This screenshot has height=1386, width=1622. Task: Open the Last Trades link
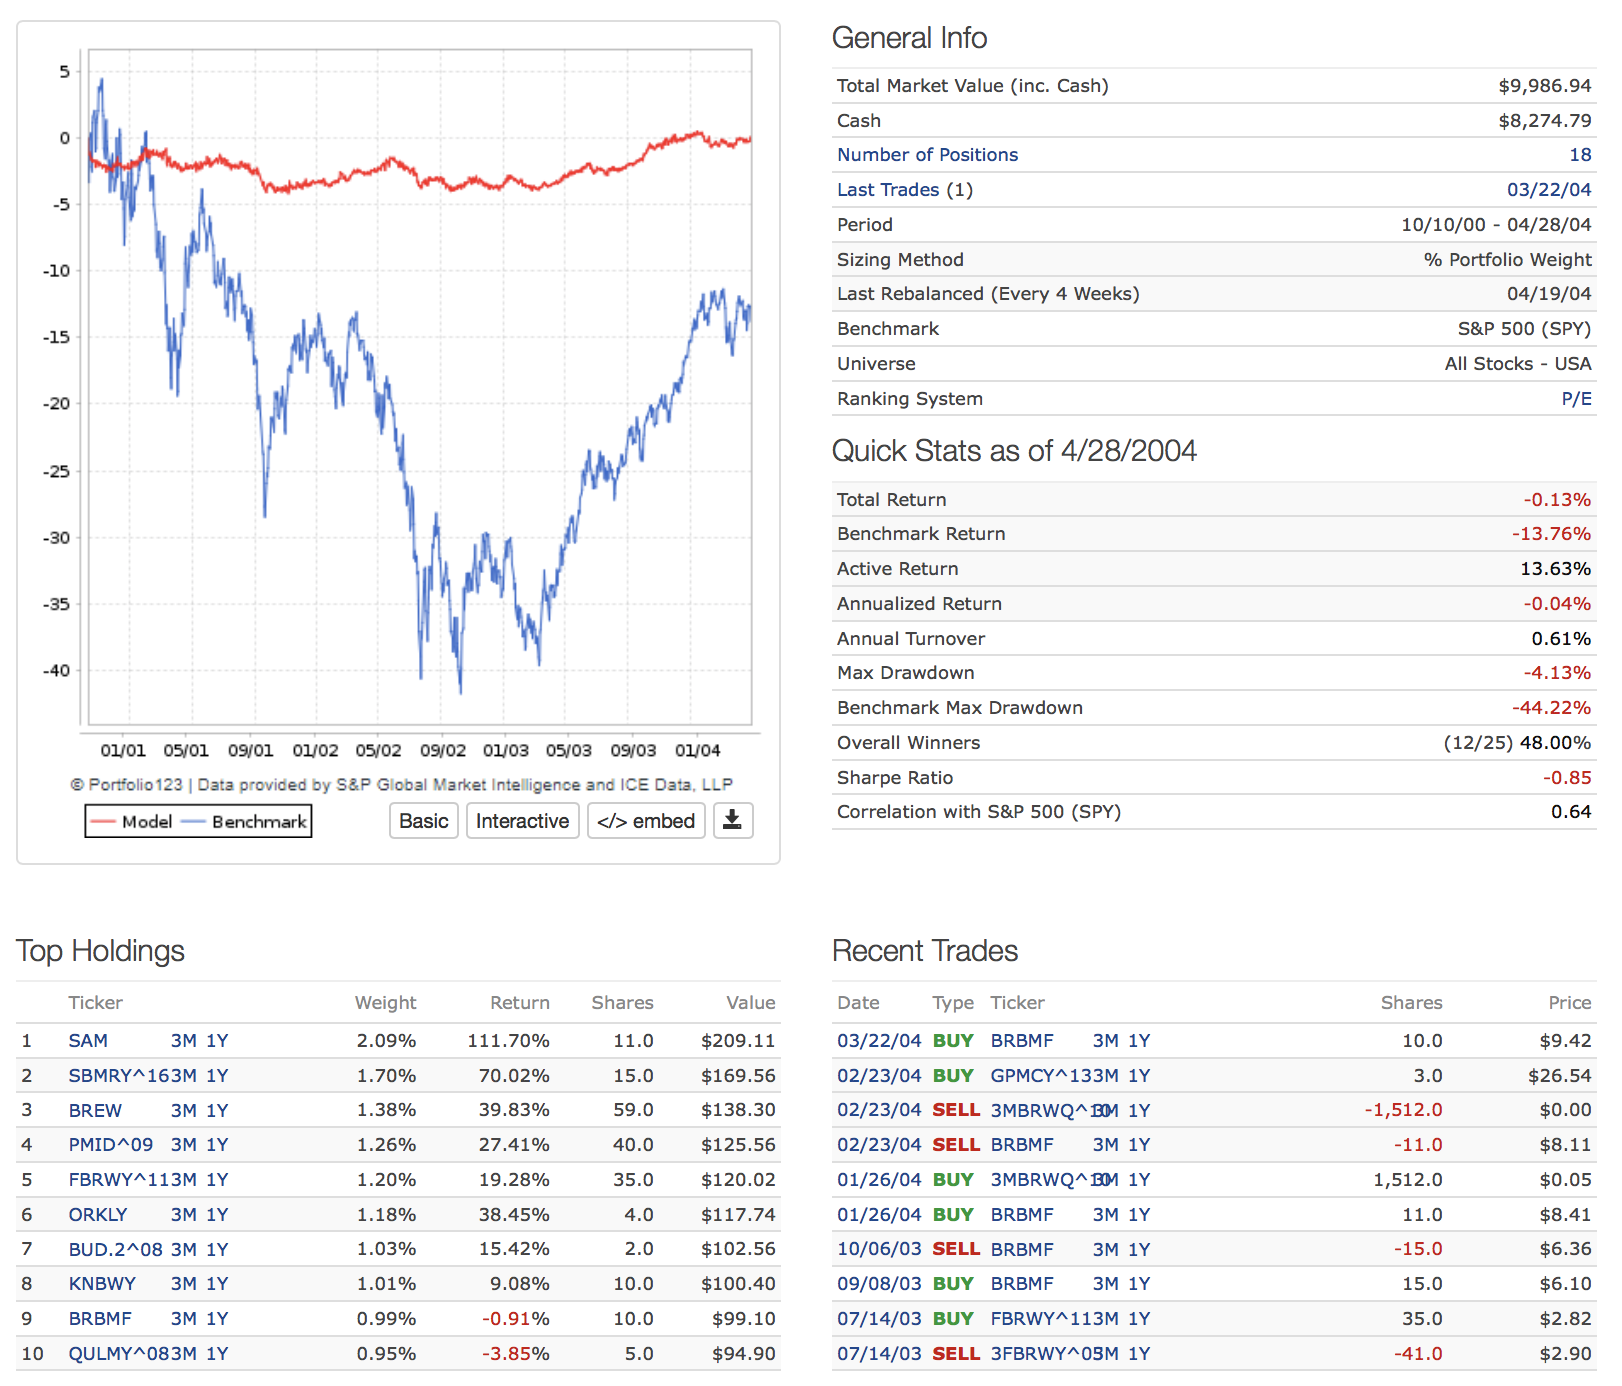point(888,190)
